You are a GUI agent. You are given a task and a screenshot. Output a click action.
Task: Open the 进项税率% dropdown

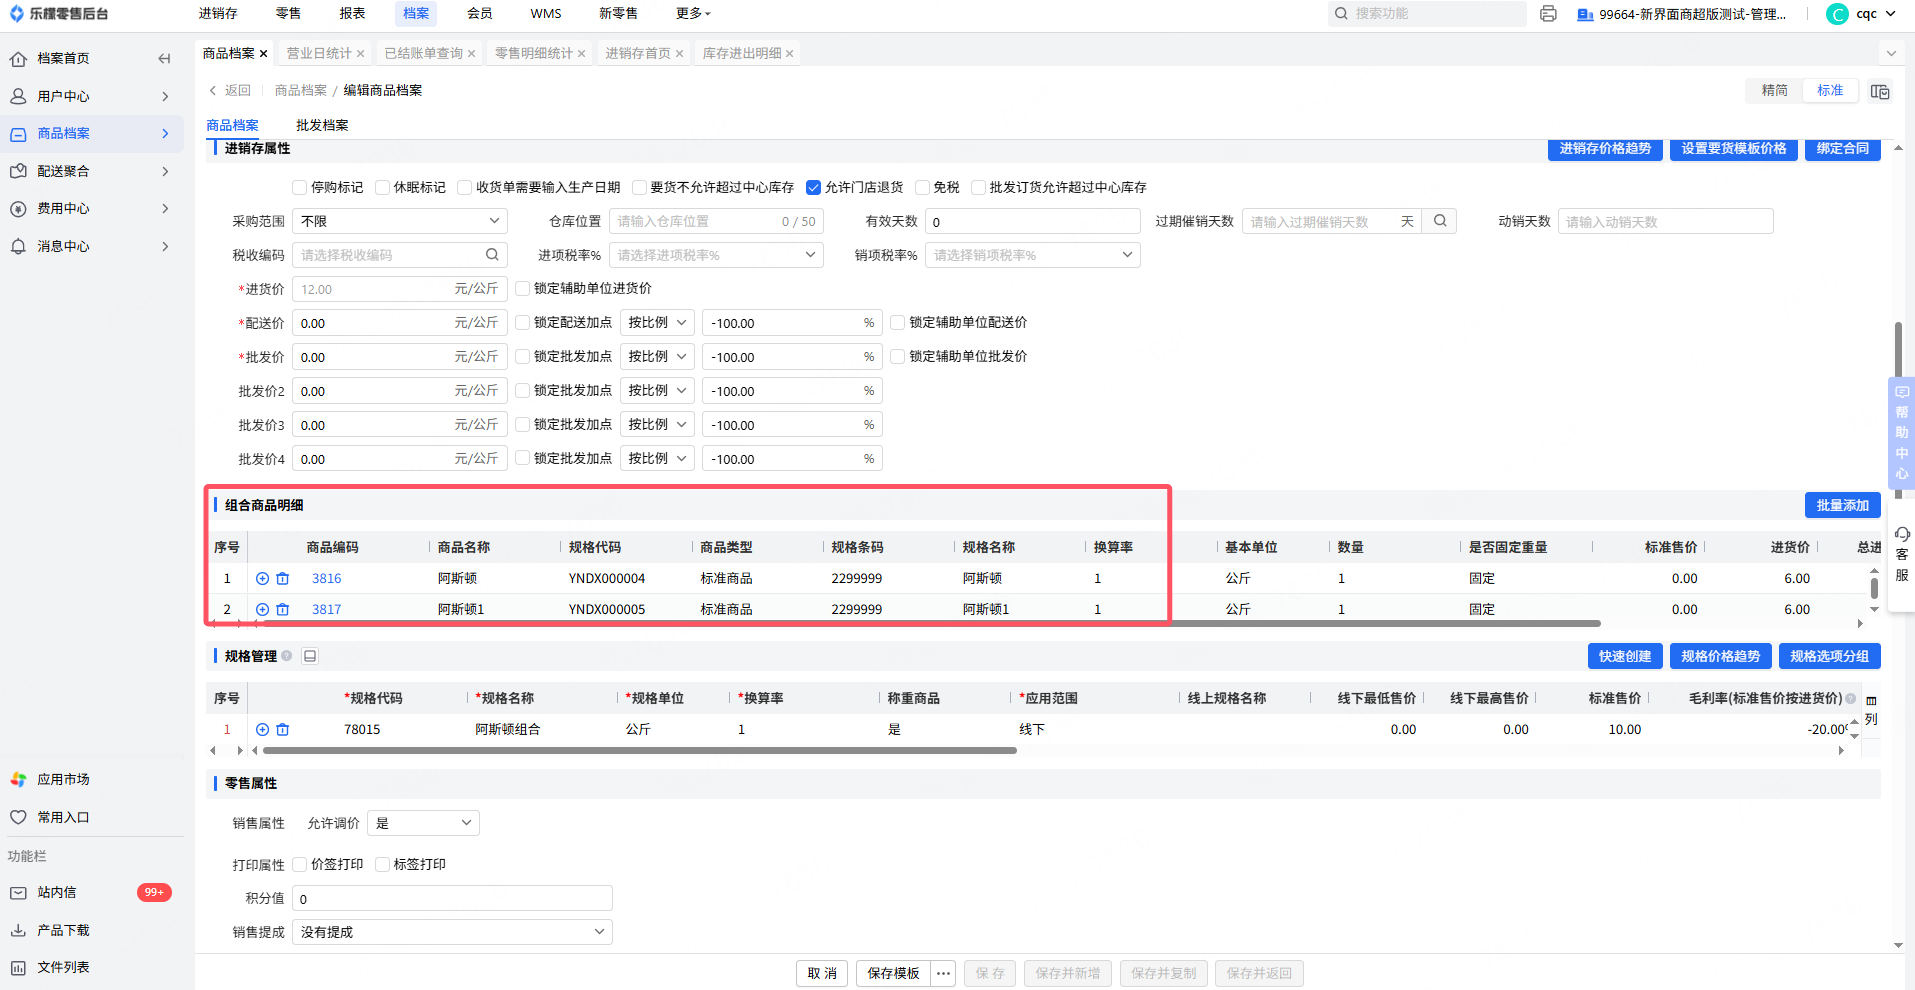716,255
